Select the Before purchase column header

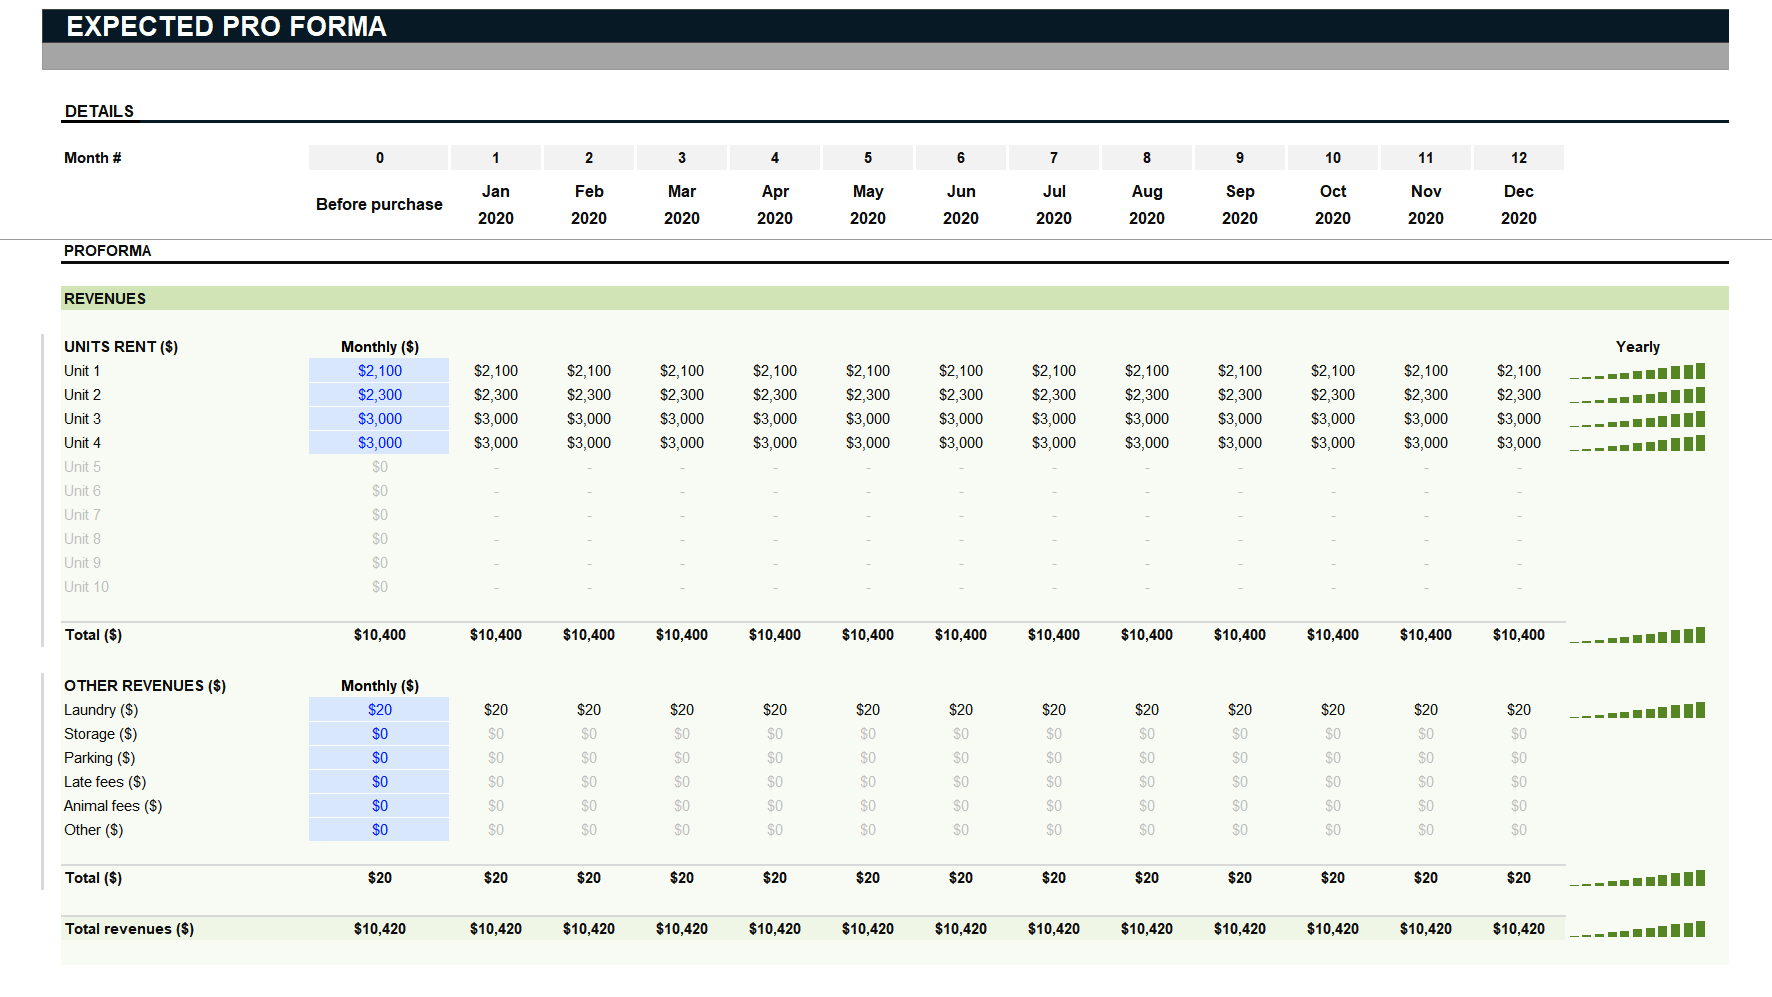tap(379, 204)
